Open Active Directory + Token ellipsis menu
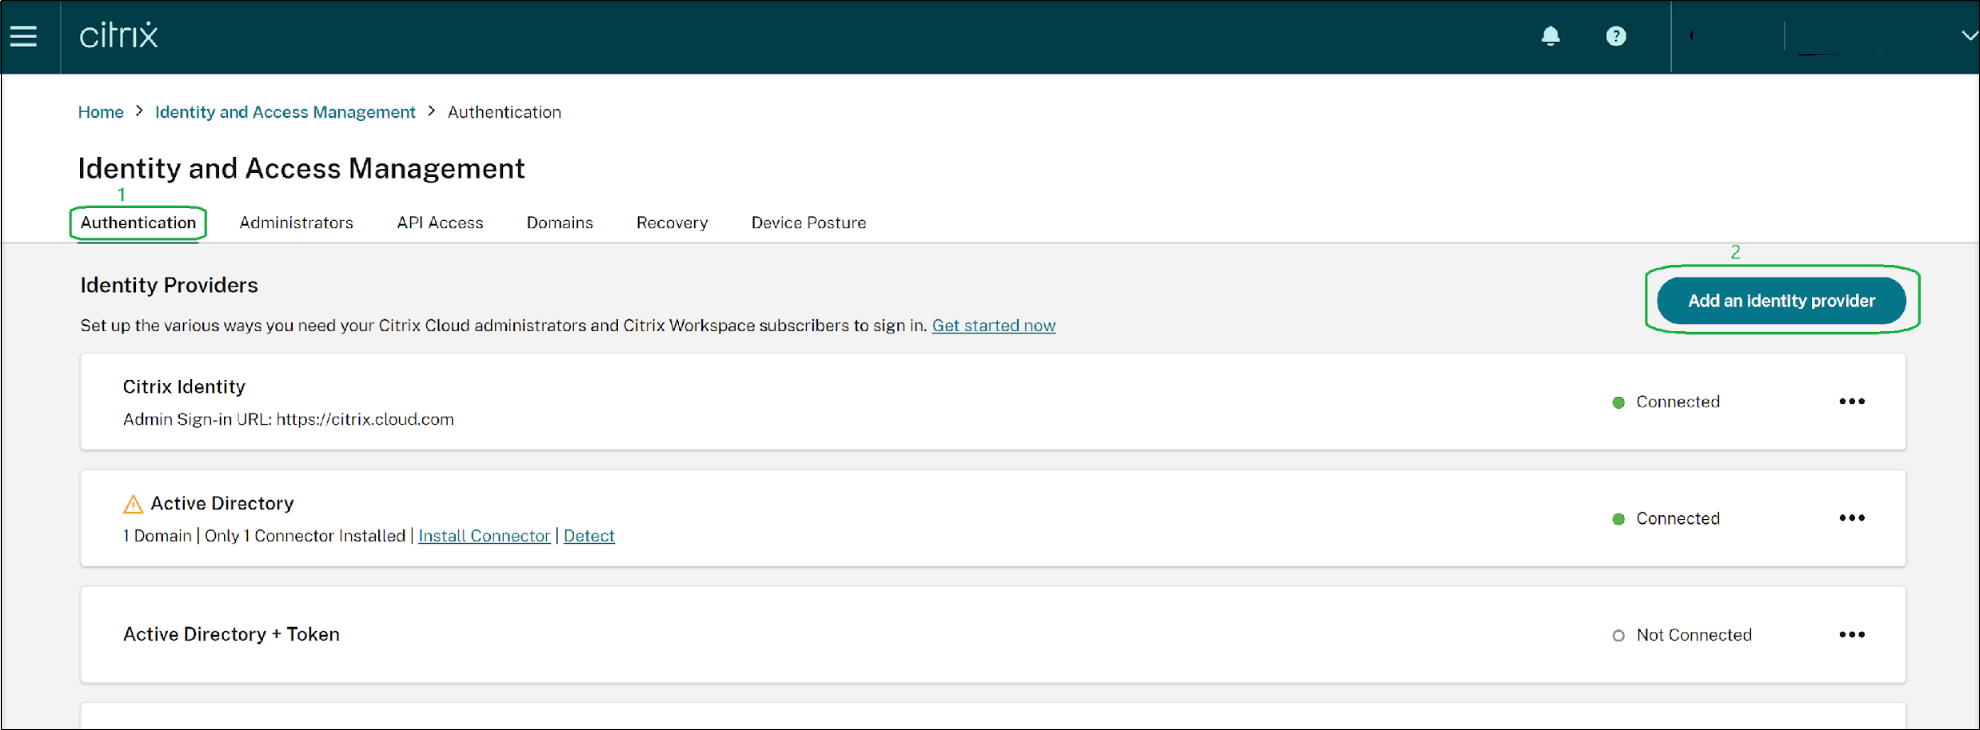Screen dimensions: 1980x730 click(x=1851, y=635)
